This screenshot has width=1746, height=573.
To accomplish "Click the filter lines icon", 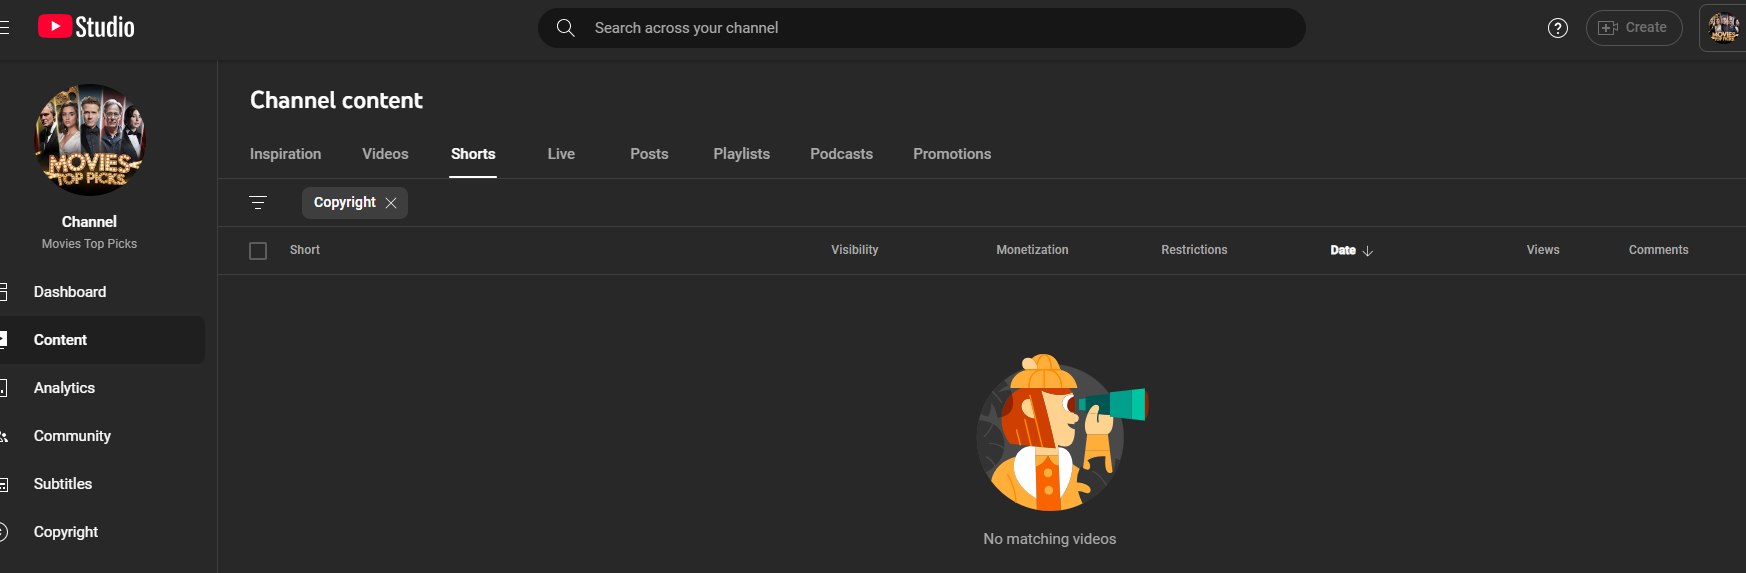I will pyautogui.click(x=258, y=203).
